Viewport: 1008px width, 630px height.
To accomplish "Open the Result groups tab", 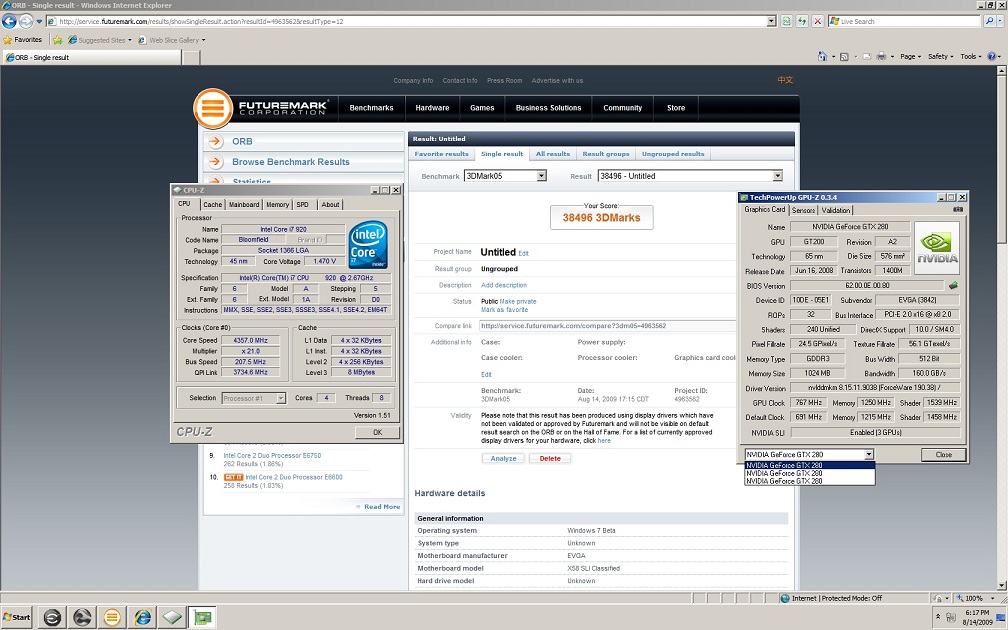I will tap(606, 154).
